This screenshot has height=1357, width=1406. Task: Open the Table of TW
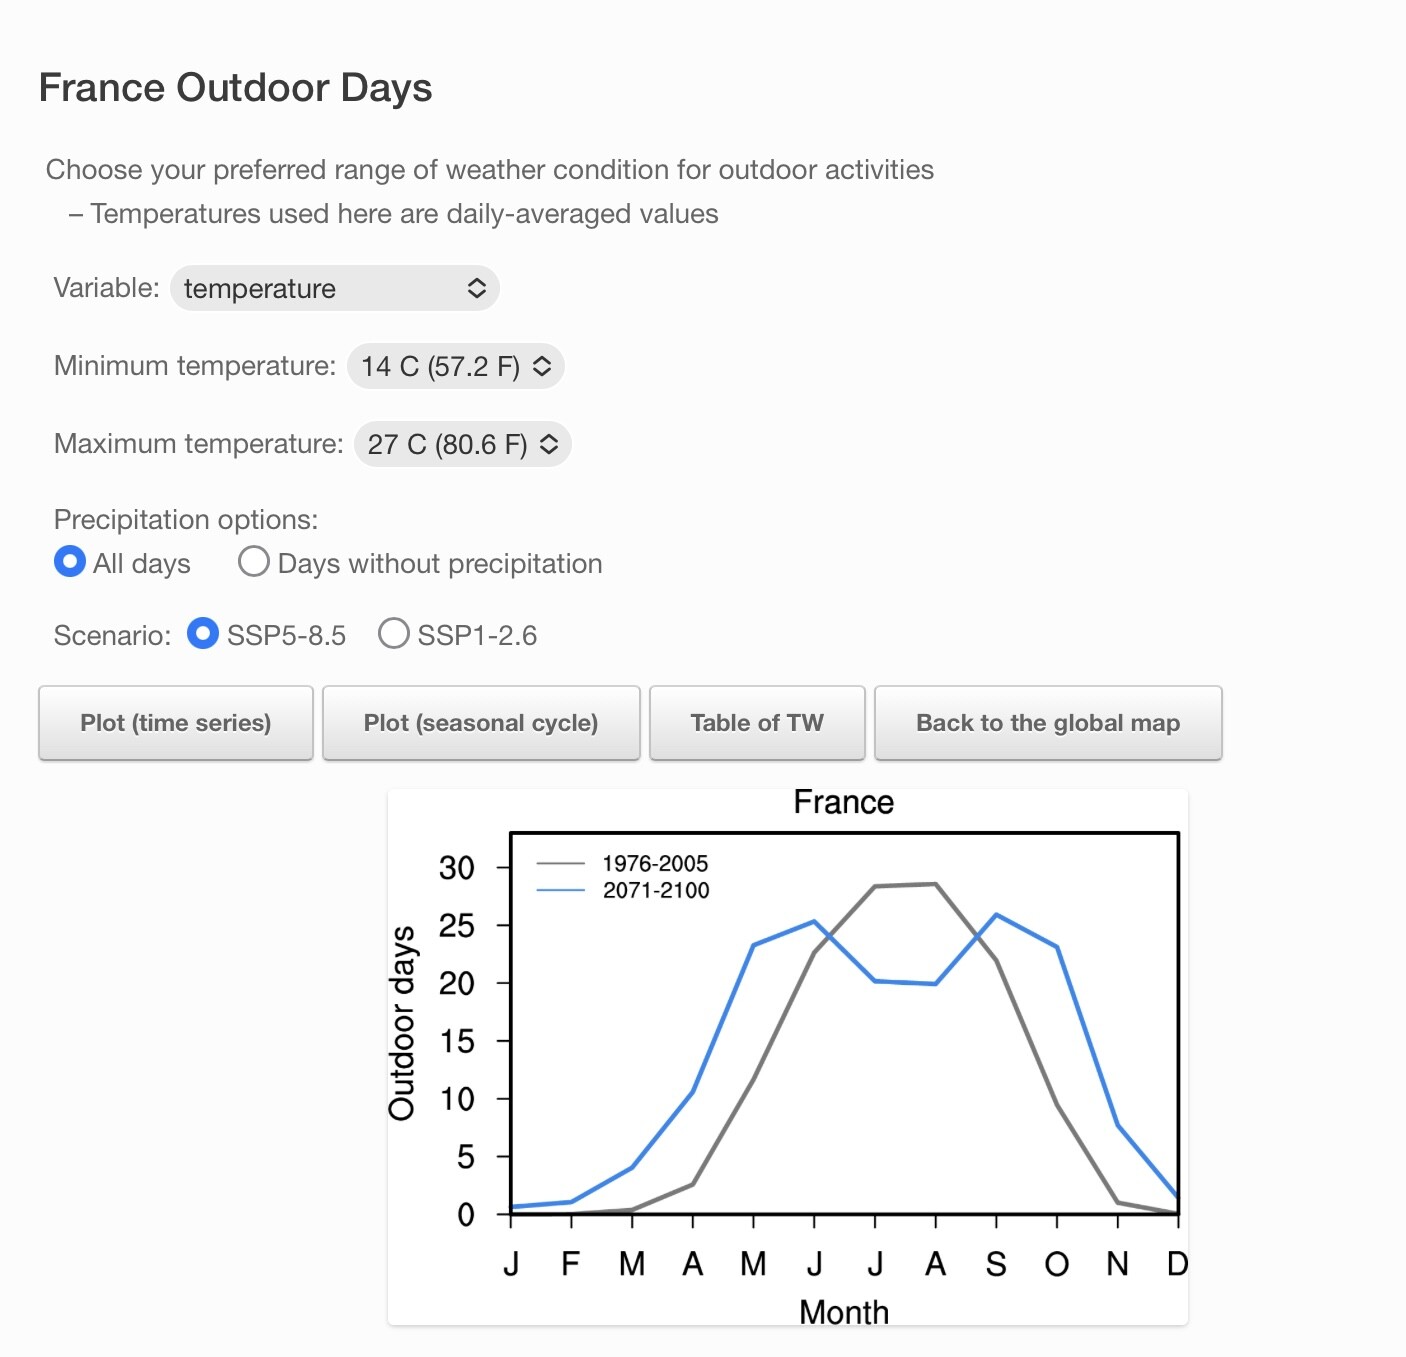point(757,723)
